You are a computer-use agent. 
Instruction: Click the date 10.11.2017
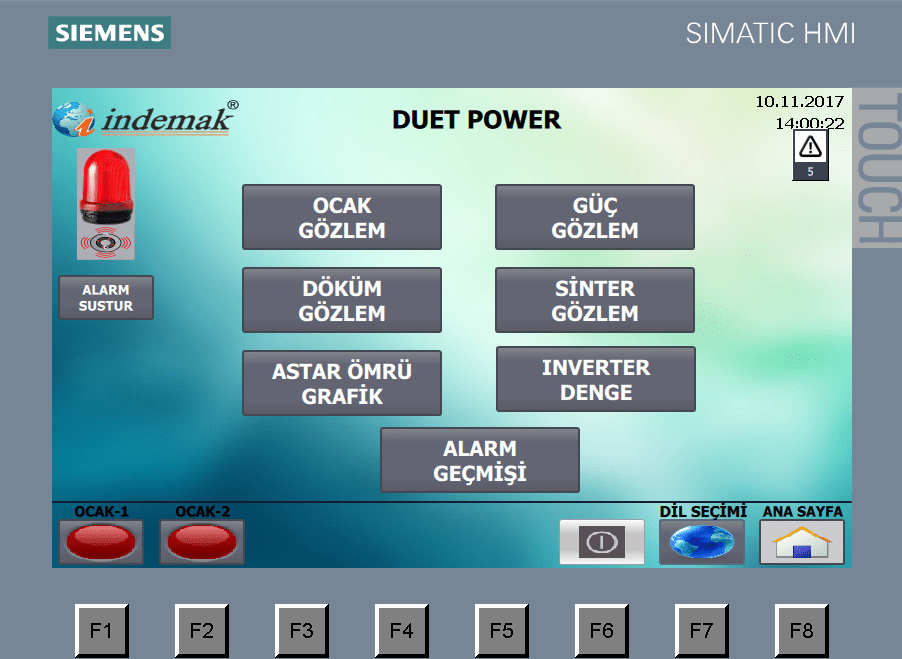[800, 102]
